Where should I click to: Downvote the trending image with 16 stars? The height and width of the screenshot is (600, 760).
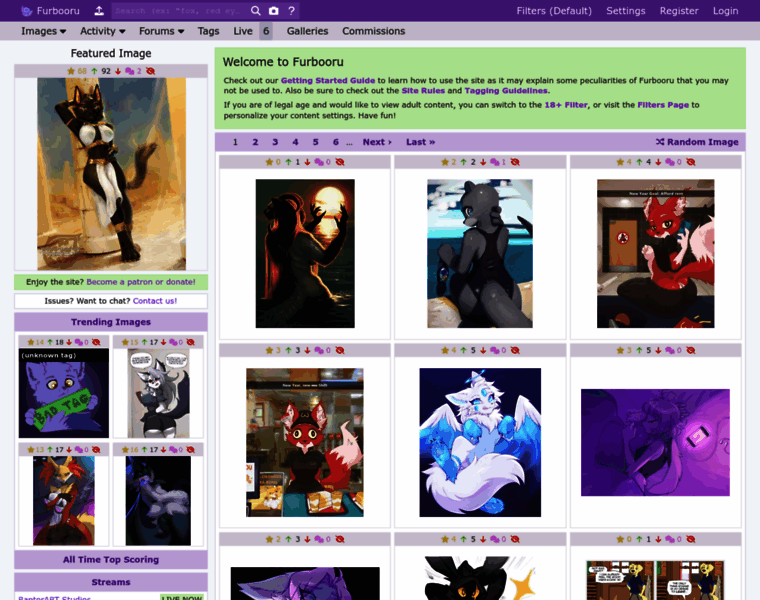pyautogui.click(x=163, y=450)
